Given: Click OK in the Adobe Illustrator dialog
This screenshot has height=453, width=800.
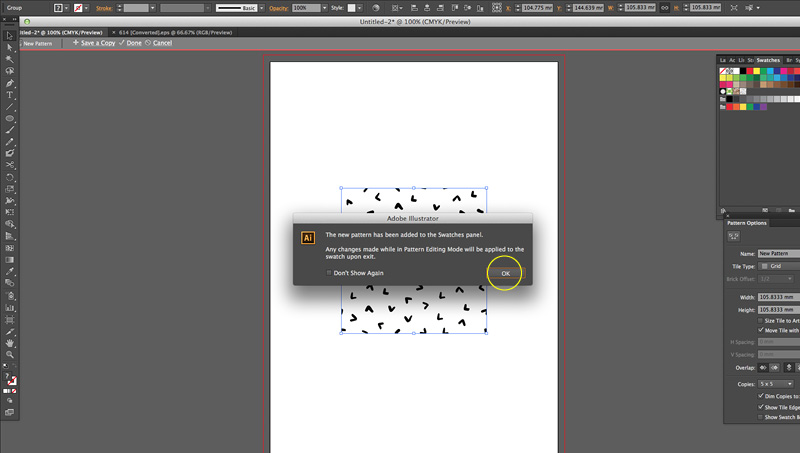Looking at the screenshot, I should click(x=506, y=273).
